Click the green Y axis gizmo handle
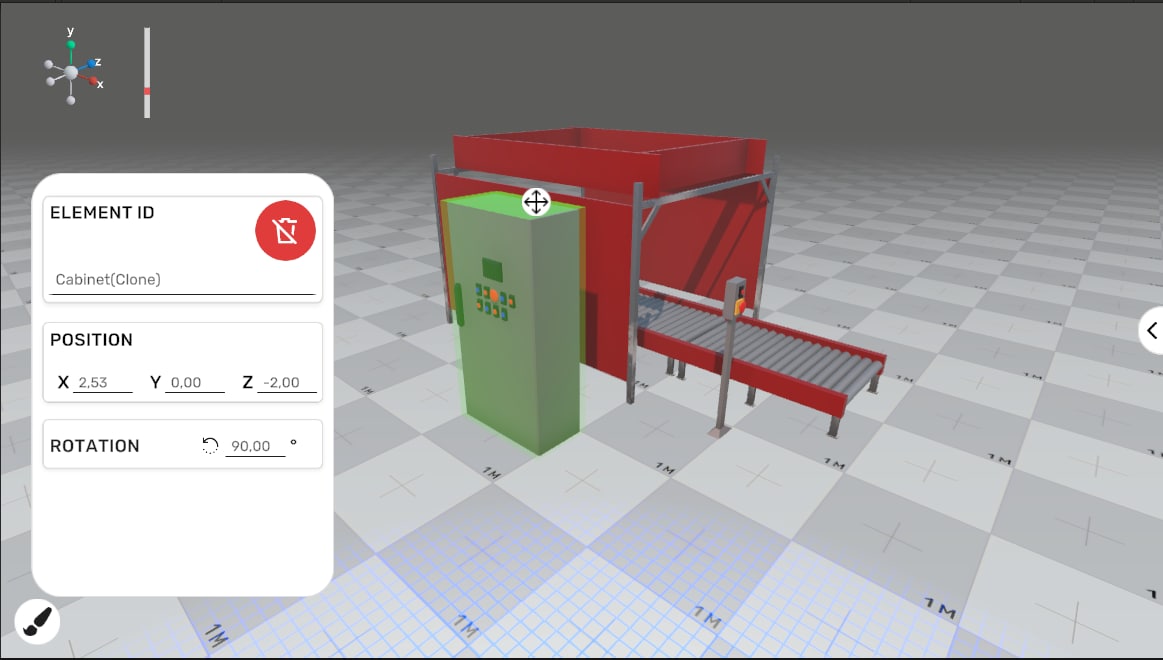Image resolution: width=1163 pixels, height=660 pixels. tap(71, 45)
